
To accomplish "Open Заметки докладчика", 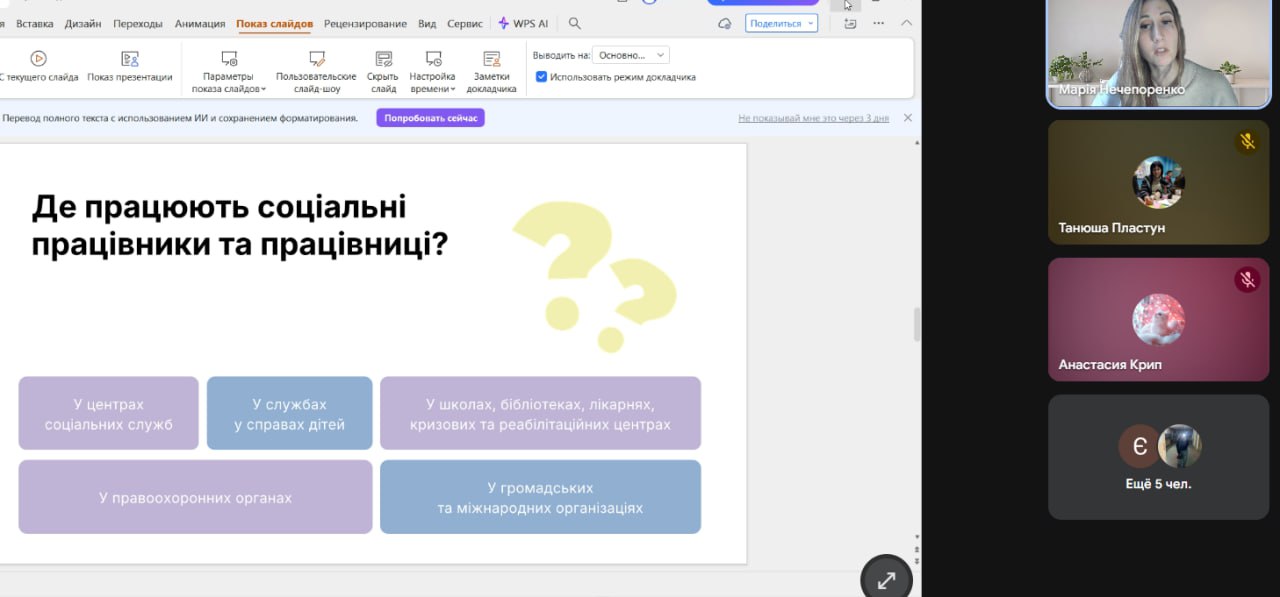I will (x=491, y=59).
